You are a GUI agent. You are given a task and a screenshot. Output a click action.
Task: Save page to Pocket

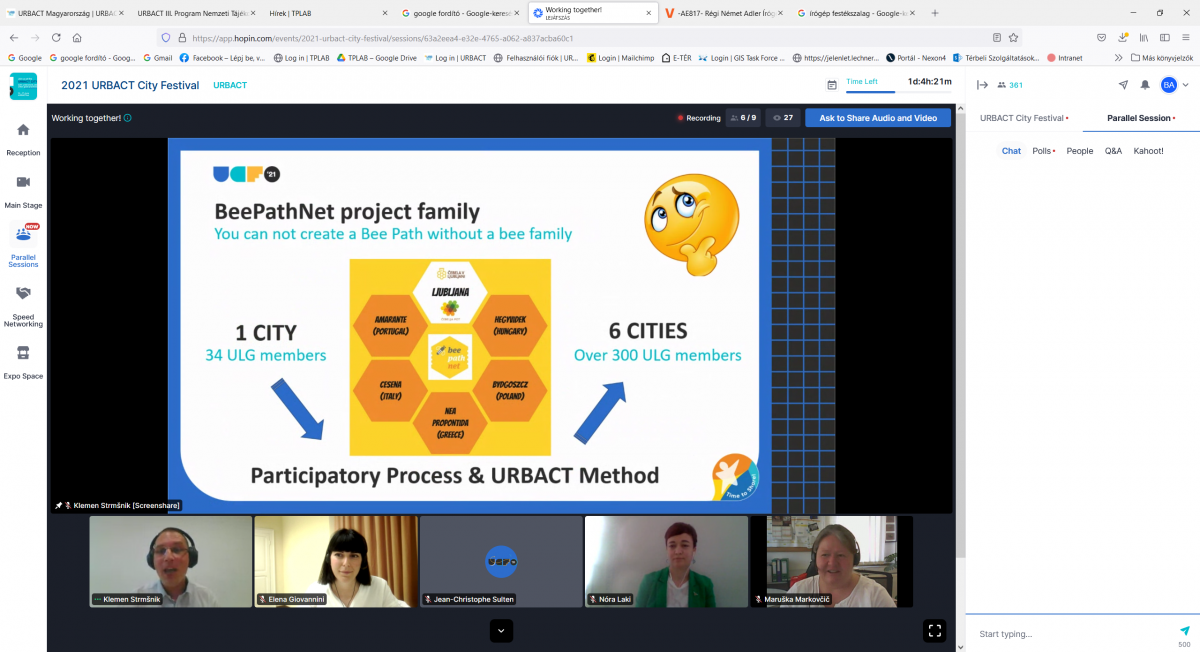click(1101, 38)
